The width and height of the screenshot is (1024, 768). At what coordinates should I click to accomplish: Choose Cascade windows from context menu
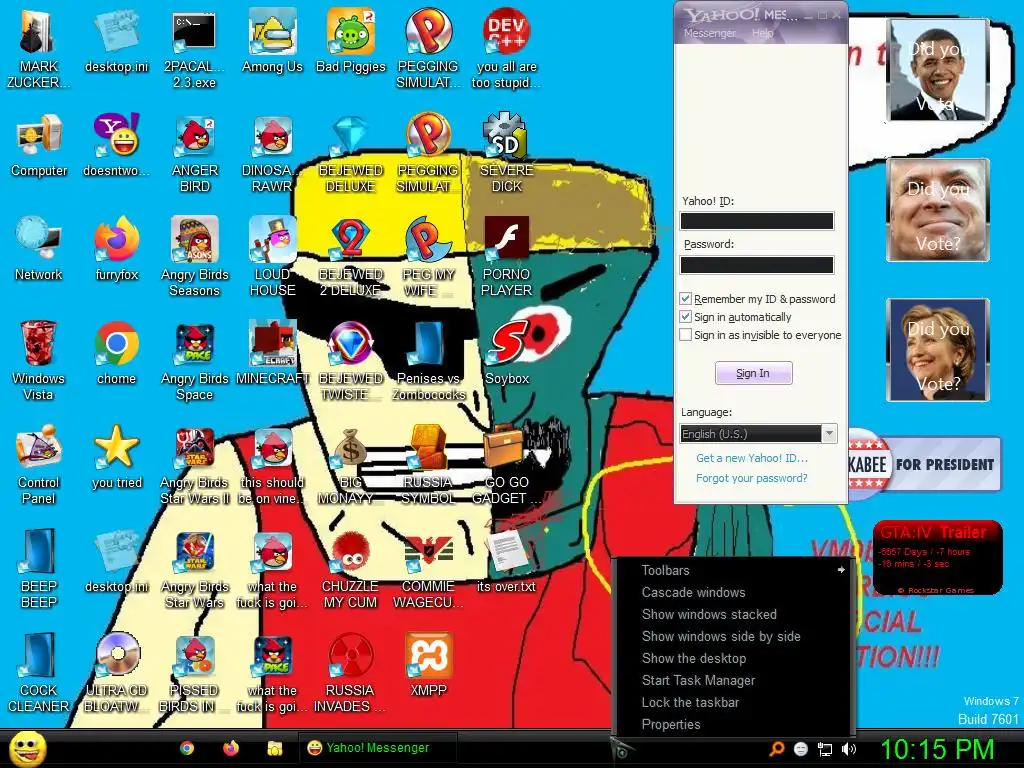[x=694, y=592]
